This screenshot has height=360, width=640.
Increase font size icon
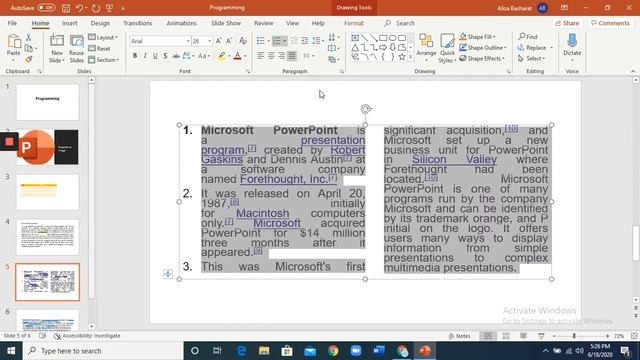pos(219,41)
